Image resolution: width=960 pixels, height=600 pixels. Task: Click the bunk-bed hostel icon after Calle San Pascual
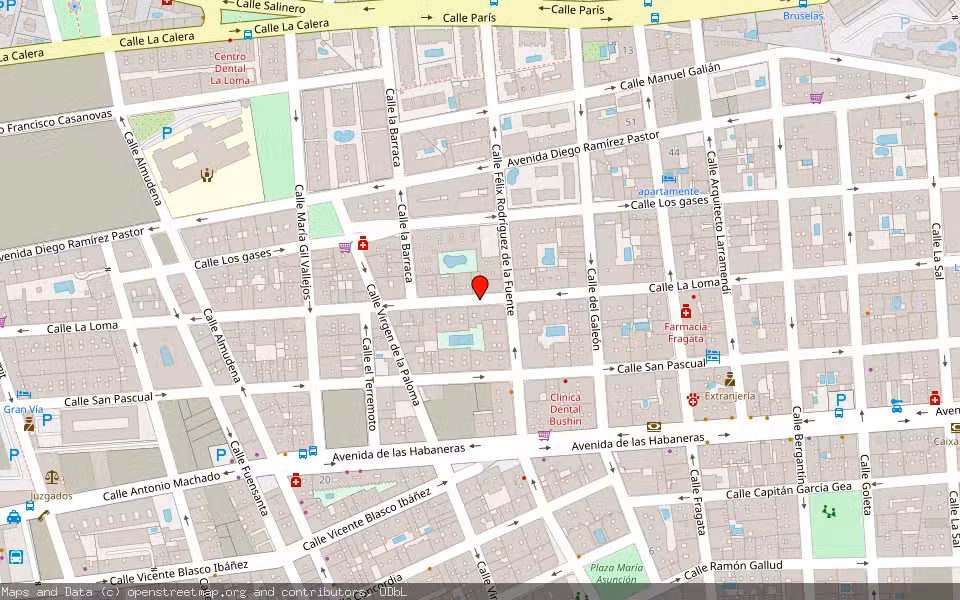pyautogui.click(x=713, y=355)
